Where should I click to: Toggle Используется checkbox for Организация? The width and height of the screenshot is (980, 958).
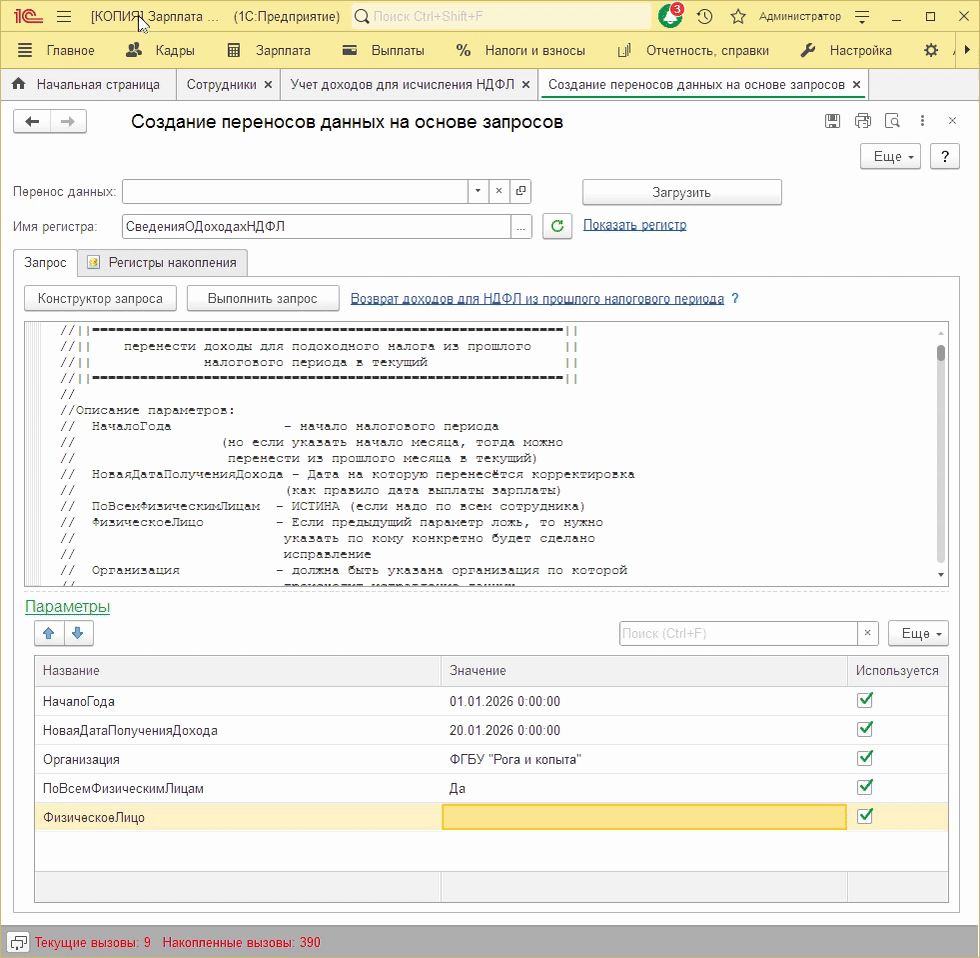click(865, 758)
